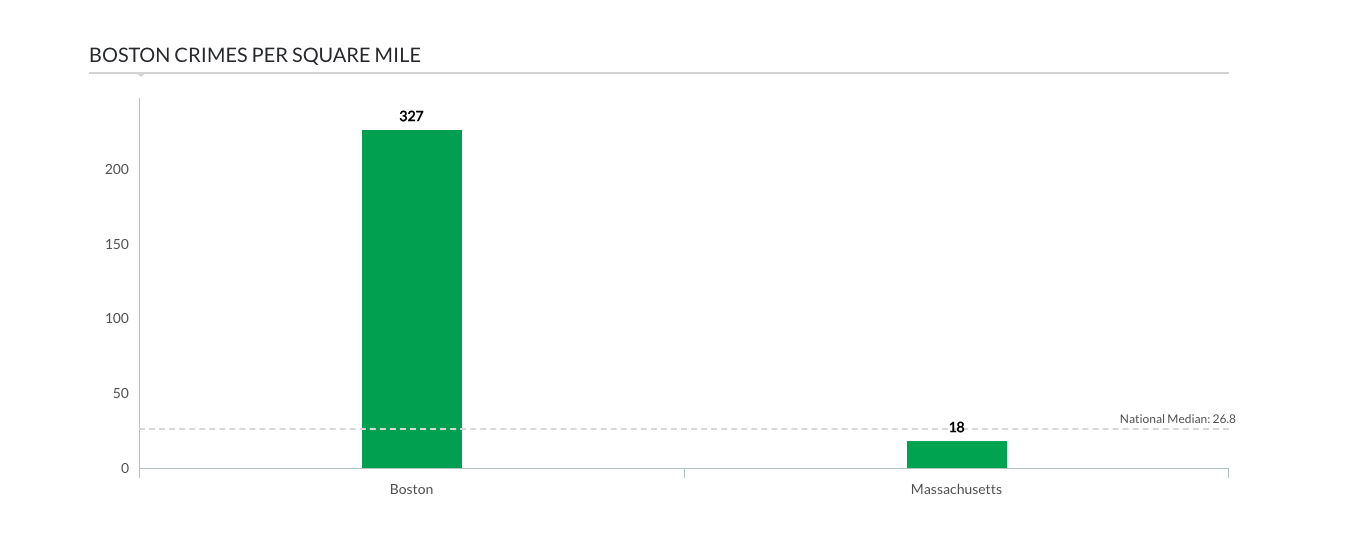Click the 50 y-axis label
This screenshot has height=548, width=1369.
coord(122,393)
